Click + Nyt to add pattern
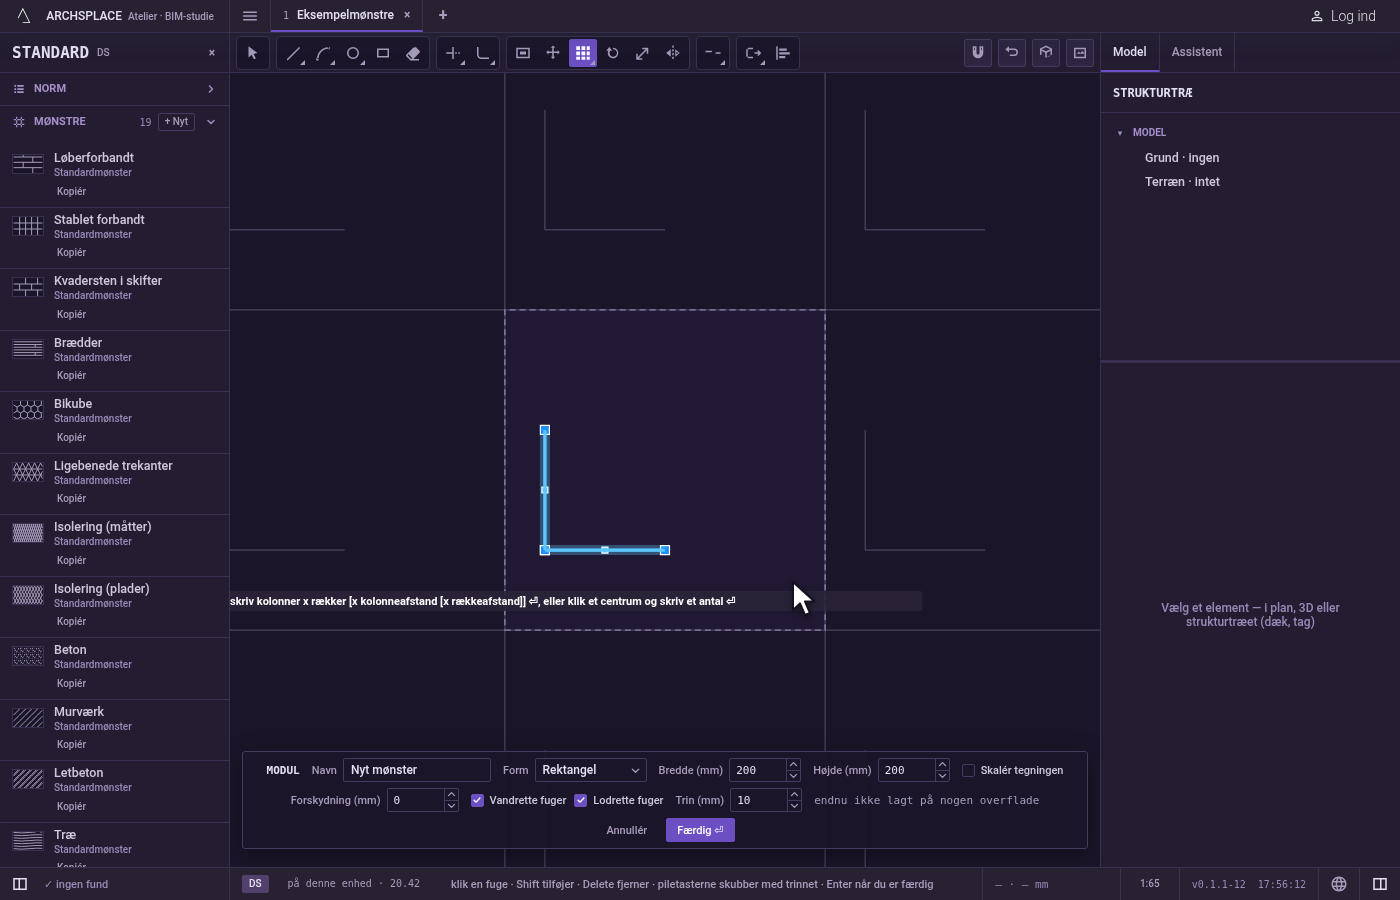 coord(176,122)
